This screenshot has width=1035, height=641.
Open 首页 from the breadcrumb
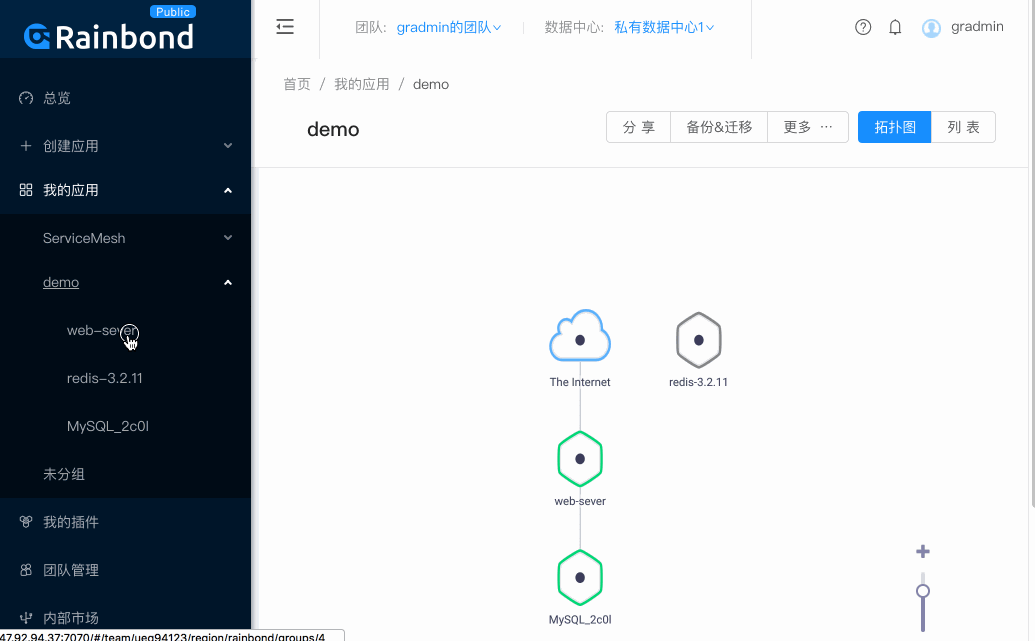point(296,85)
